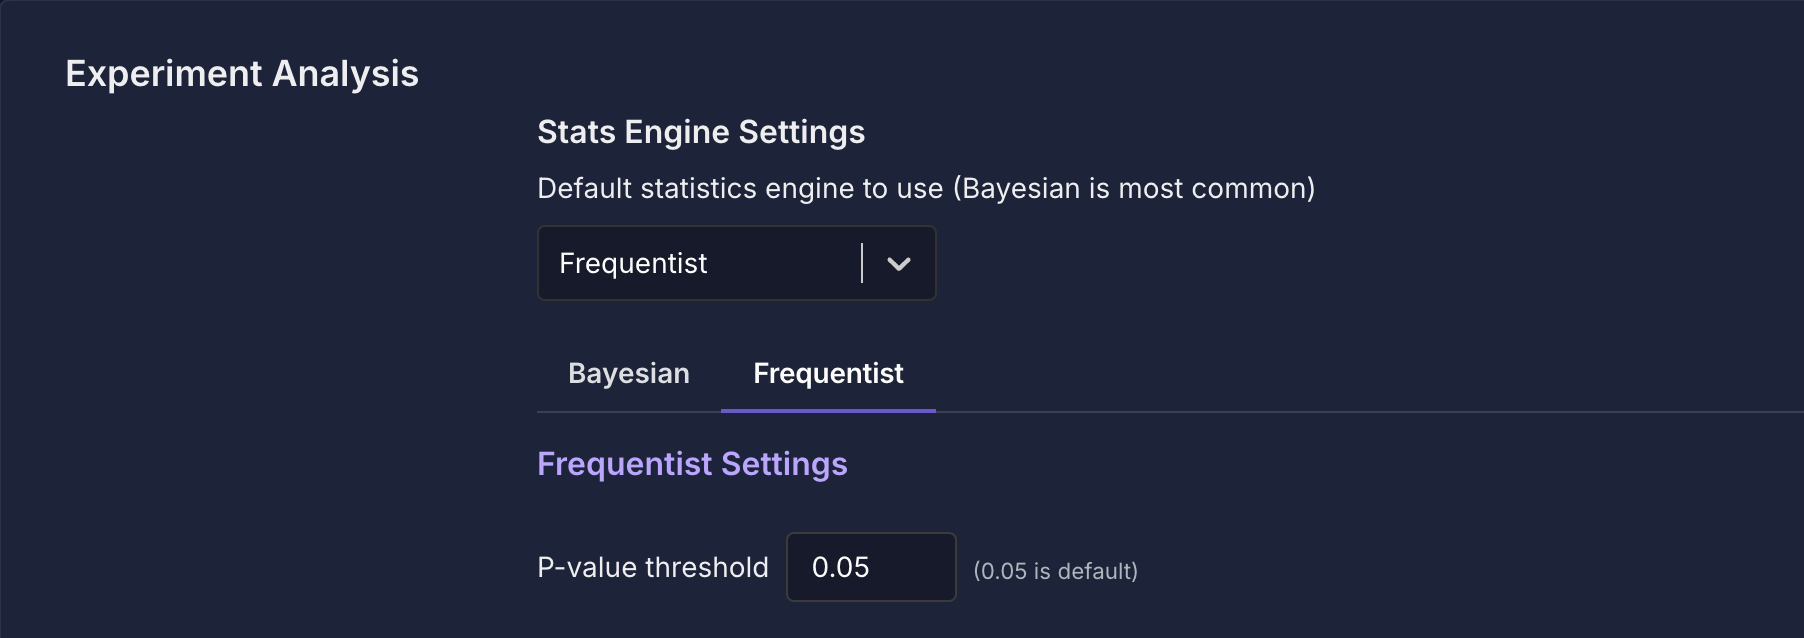The width and height of the screenshot is (1804, 638).
Task: Click the '(0.05 is default)' hint text
Action: 1055,571
